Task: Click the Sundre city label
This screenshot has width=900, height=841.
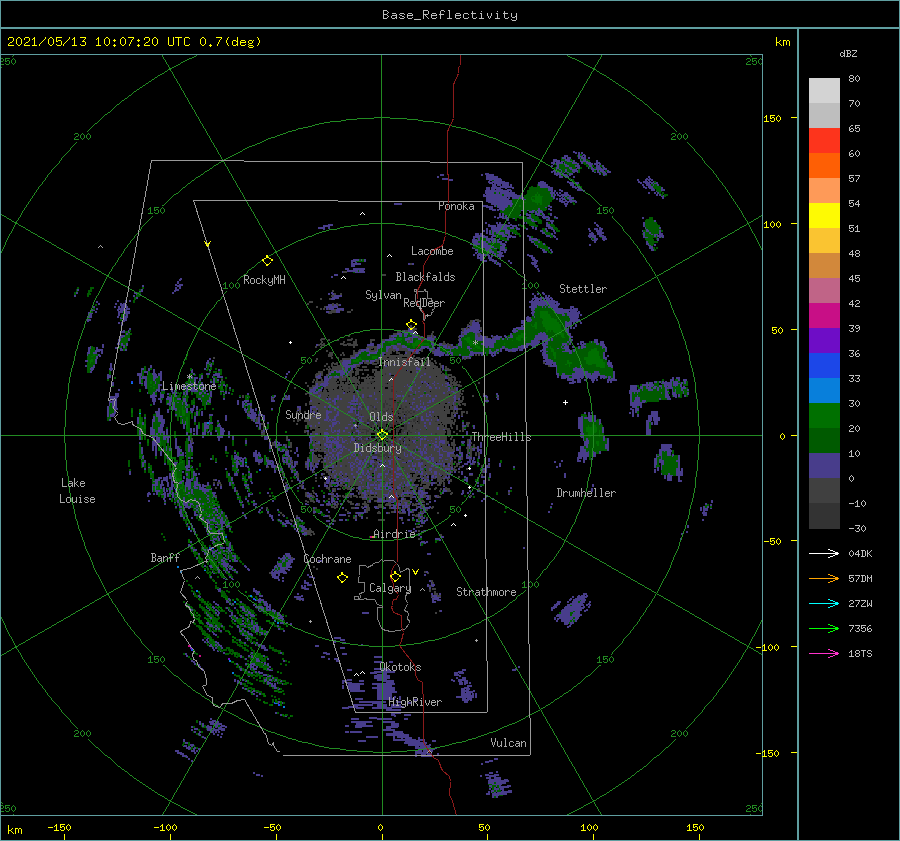Action: [x=303, y=414]
